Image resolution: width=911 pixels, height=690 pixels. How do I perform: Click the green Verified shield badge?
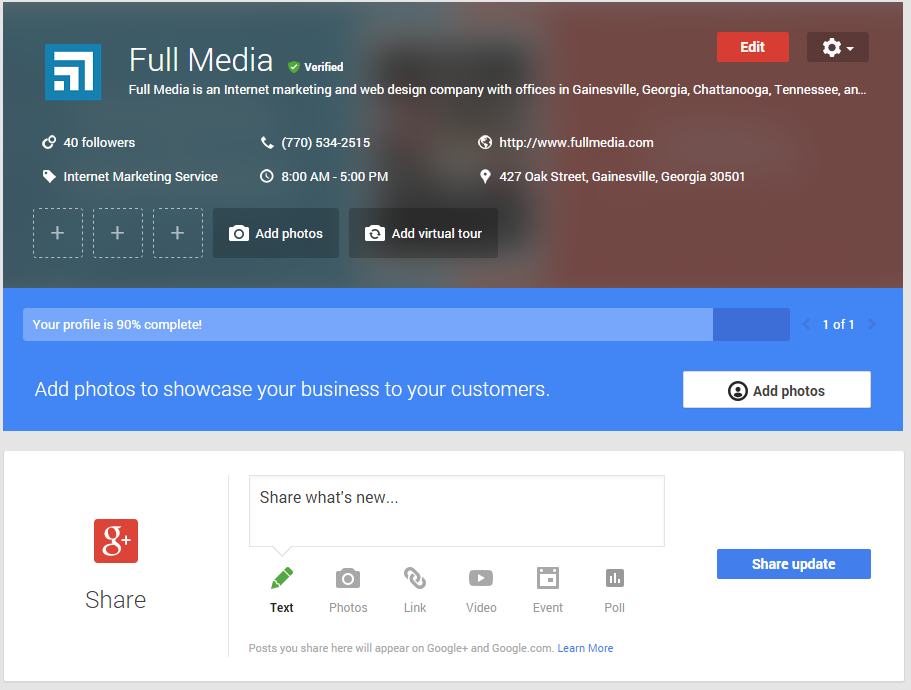(294, 67)
